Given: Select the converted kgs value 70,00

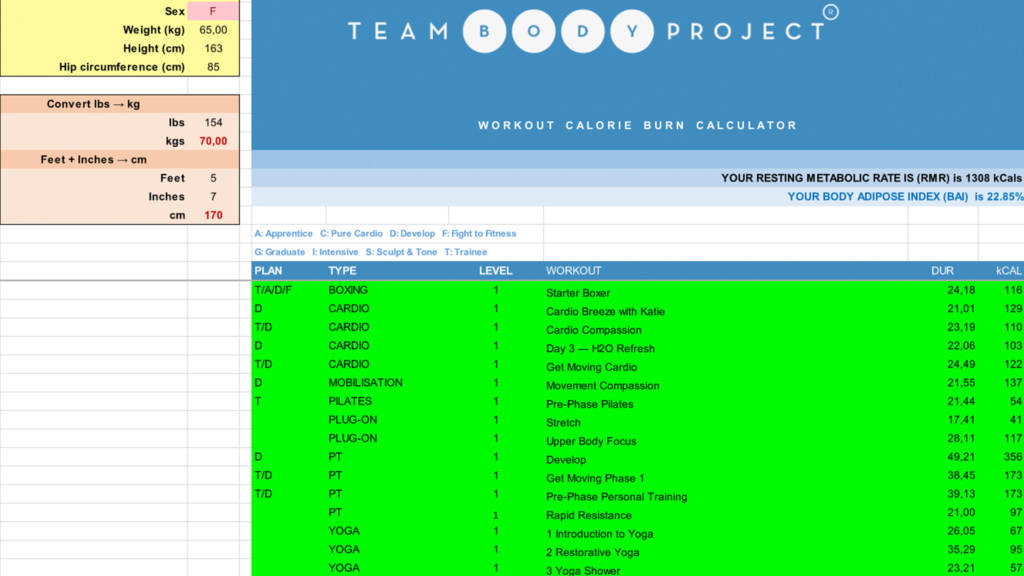Looking at the screenshot, I should click(x=215, y=140).
